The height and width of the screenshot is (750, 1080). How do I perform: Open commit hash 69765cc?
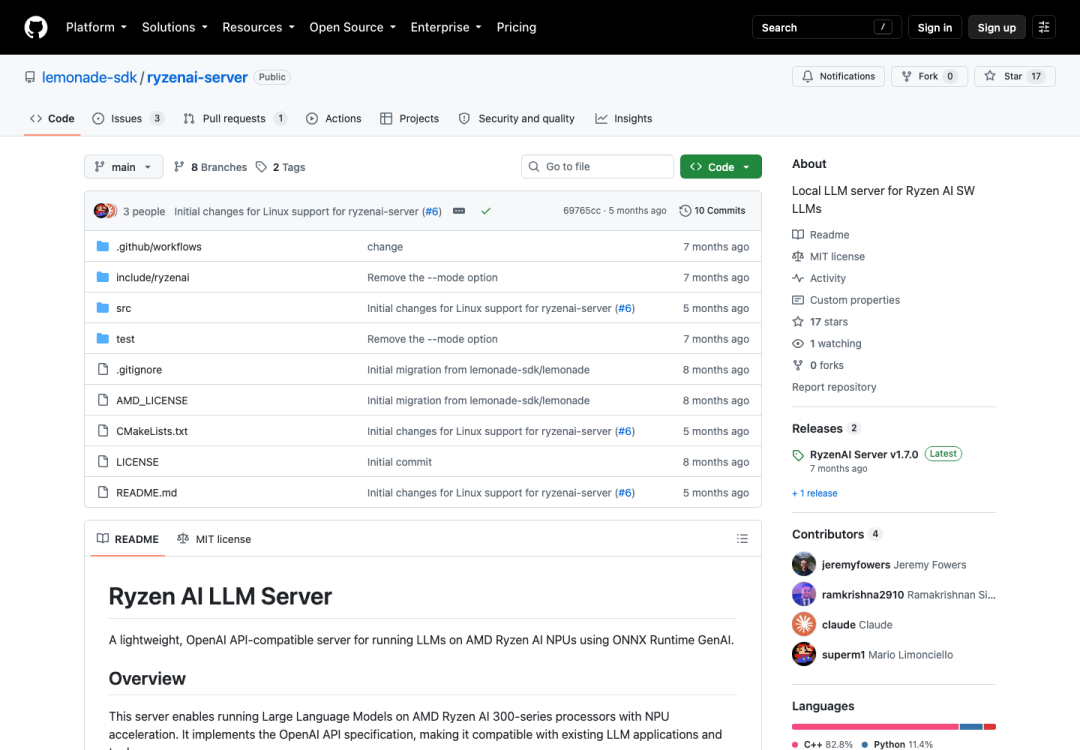coord(582,211)
